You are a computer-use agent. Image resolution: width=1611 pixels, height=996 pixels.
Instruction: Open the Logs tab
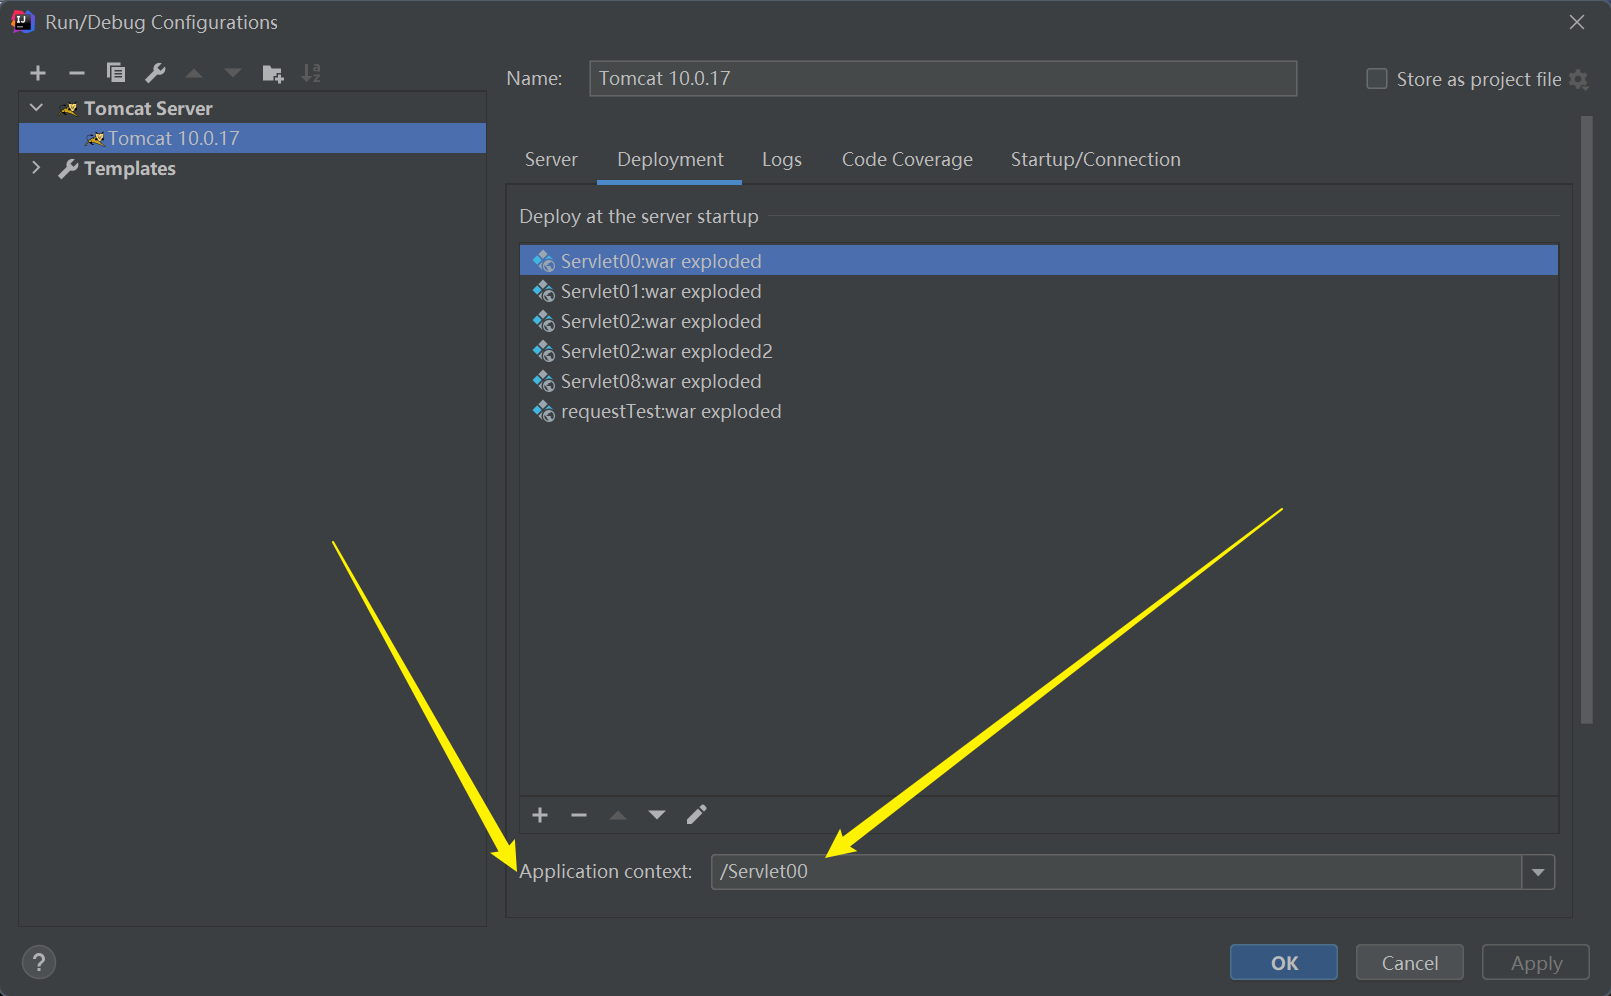[x=782, y=159]
